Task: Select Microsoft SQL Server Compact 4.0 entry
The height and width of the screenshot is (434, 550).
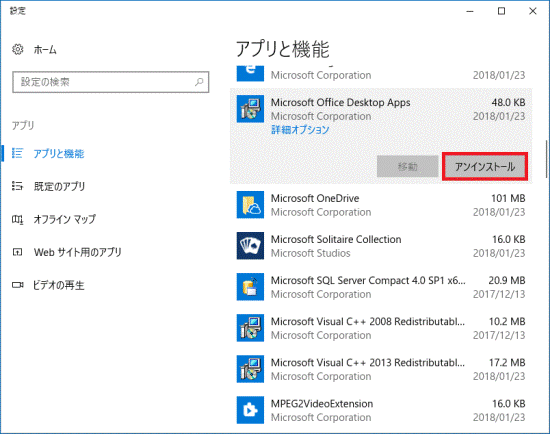Action: [368, 280]
